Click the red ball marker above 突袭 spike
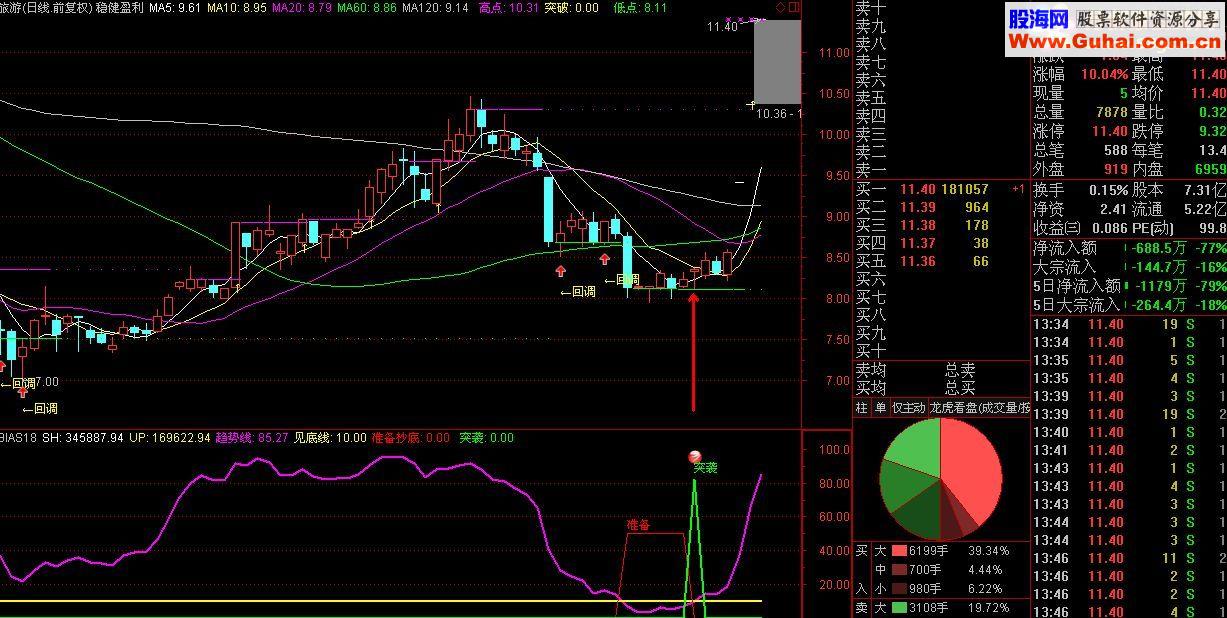The height and width of the screenshot is (618, 1227). (x=695, y=457)
